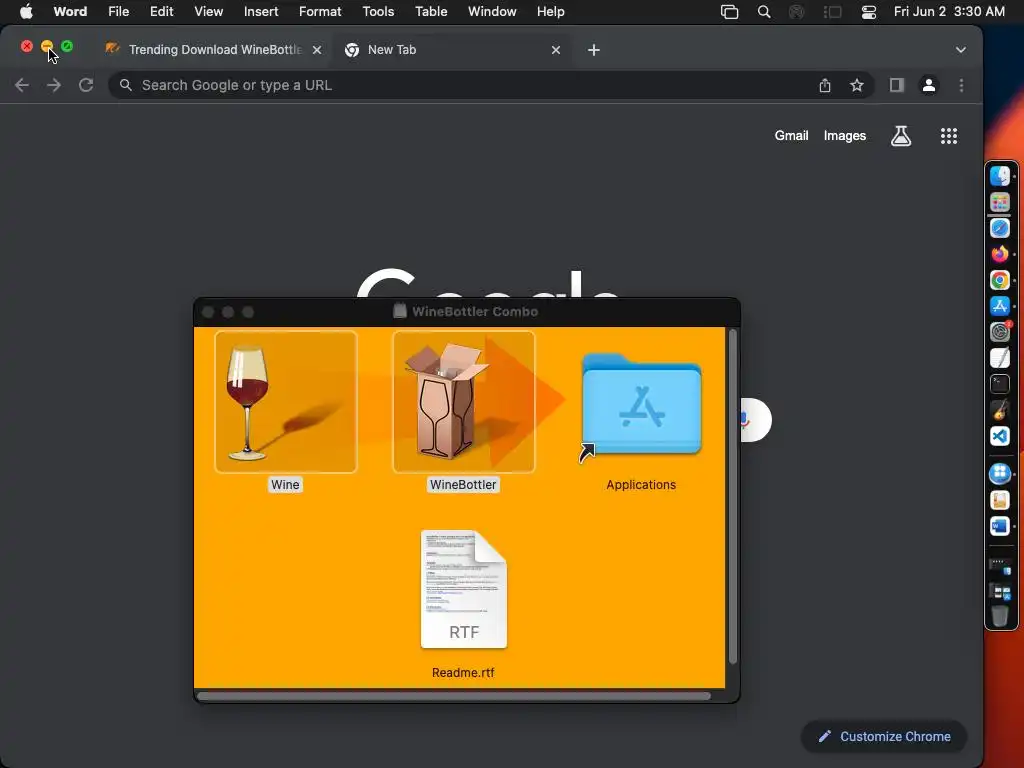Open the Applications folder shortcut
The height and width of the screenshot is (768, 1024).
pyautogui.click(x=641, y=405)
